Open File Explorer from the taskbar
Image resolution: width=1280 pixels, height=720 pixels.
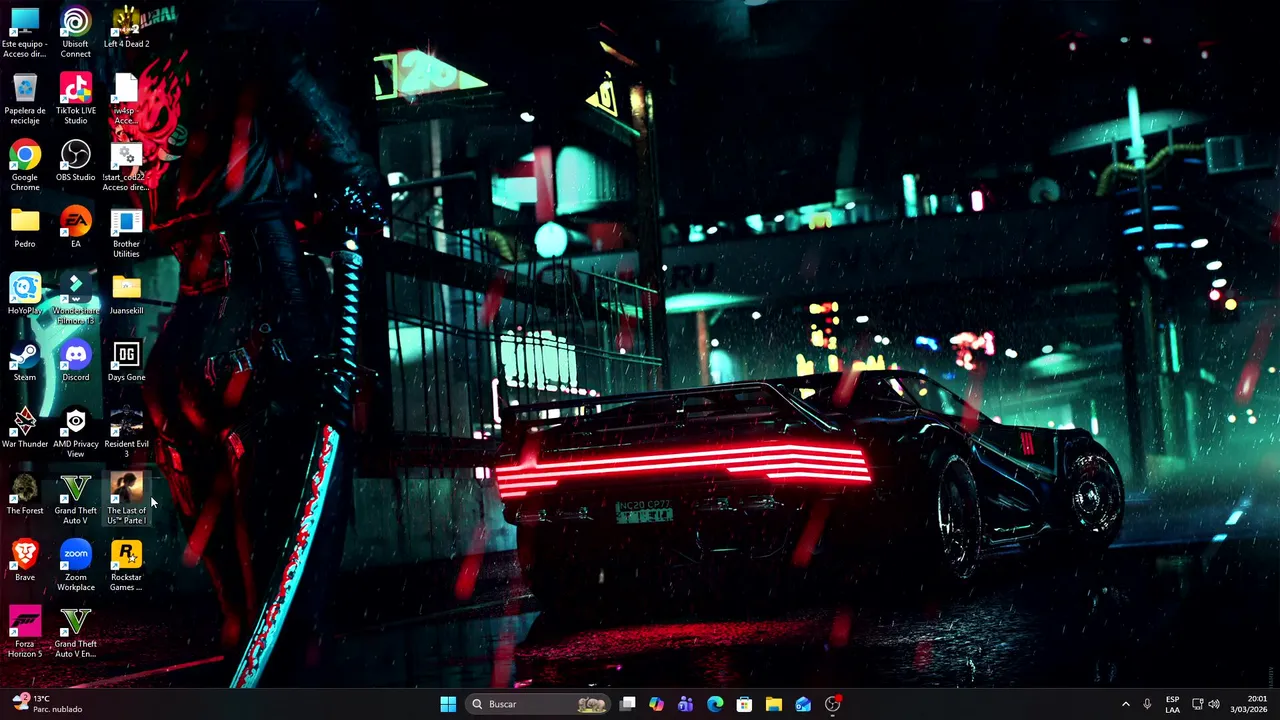click(x=773, y=704)
